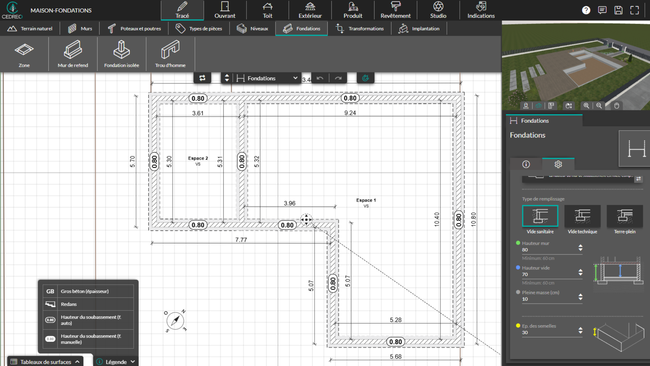Open the help question mark icon
Screen dimensions: 650x366
[586, 10]
